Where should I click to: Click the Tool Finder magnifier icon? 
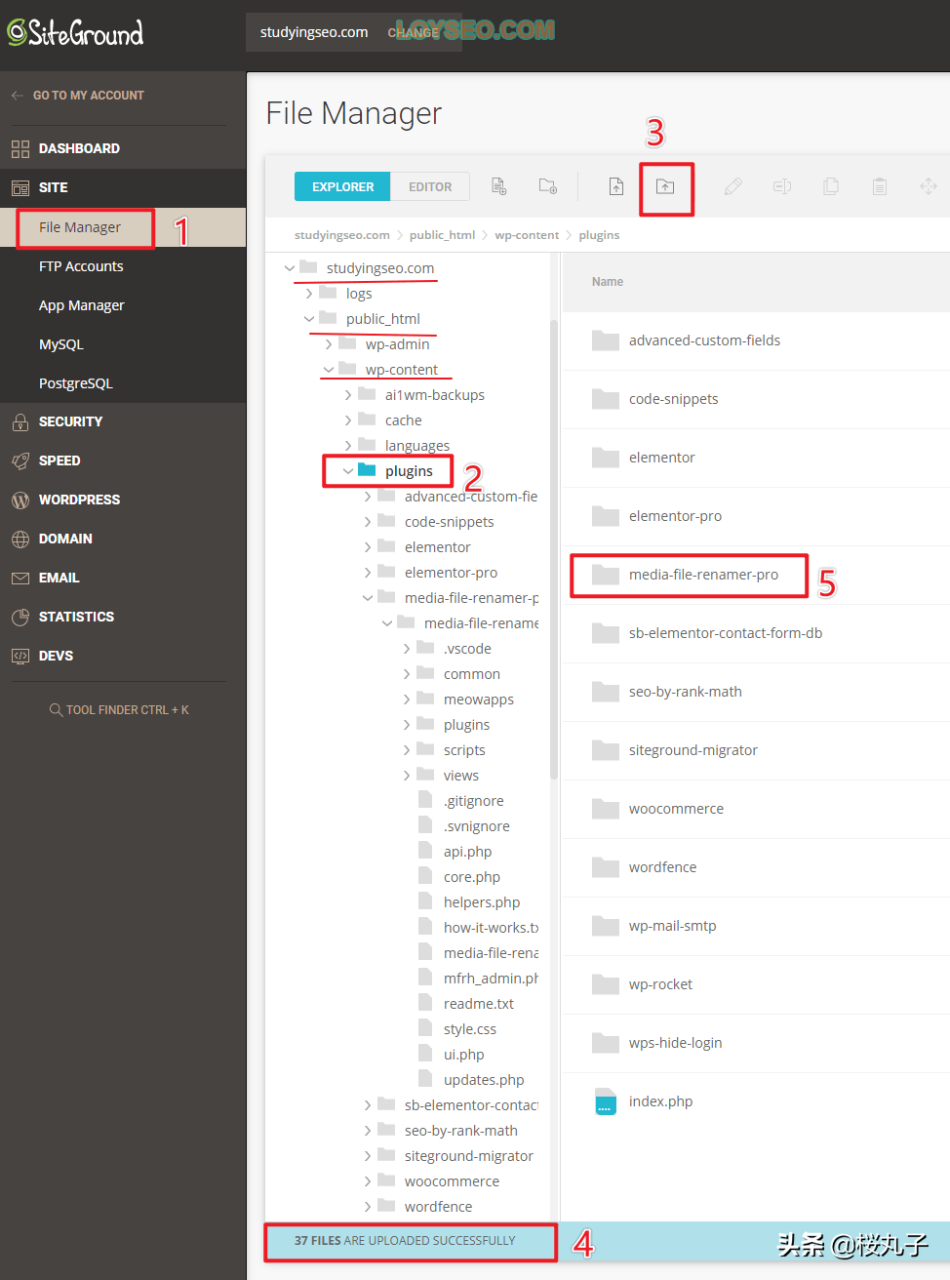click(x=56, y=710)
